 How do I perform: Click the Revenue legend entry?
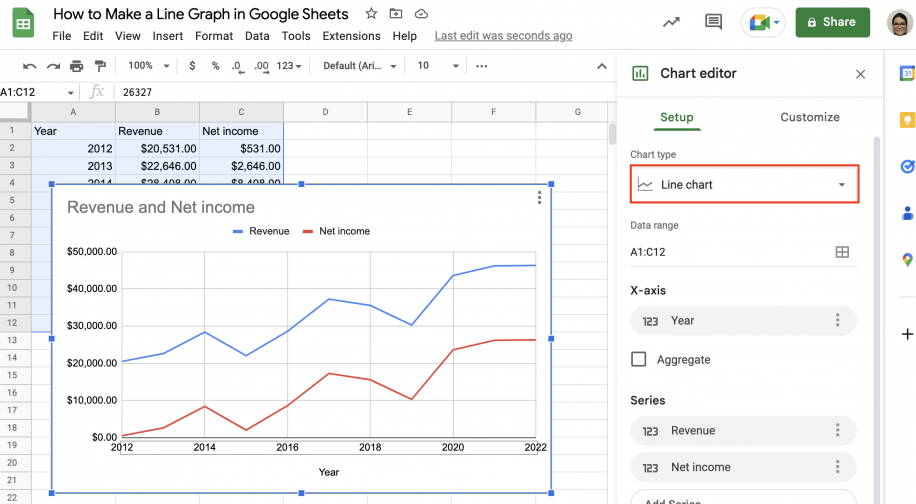pyautogui.click(x=261, y=231)
